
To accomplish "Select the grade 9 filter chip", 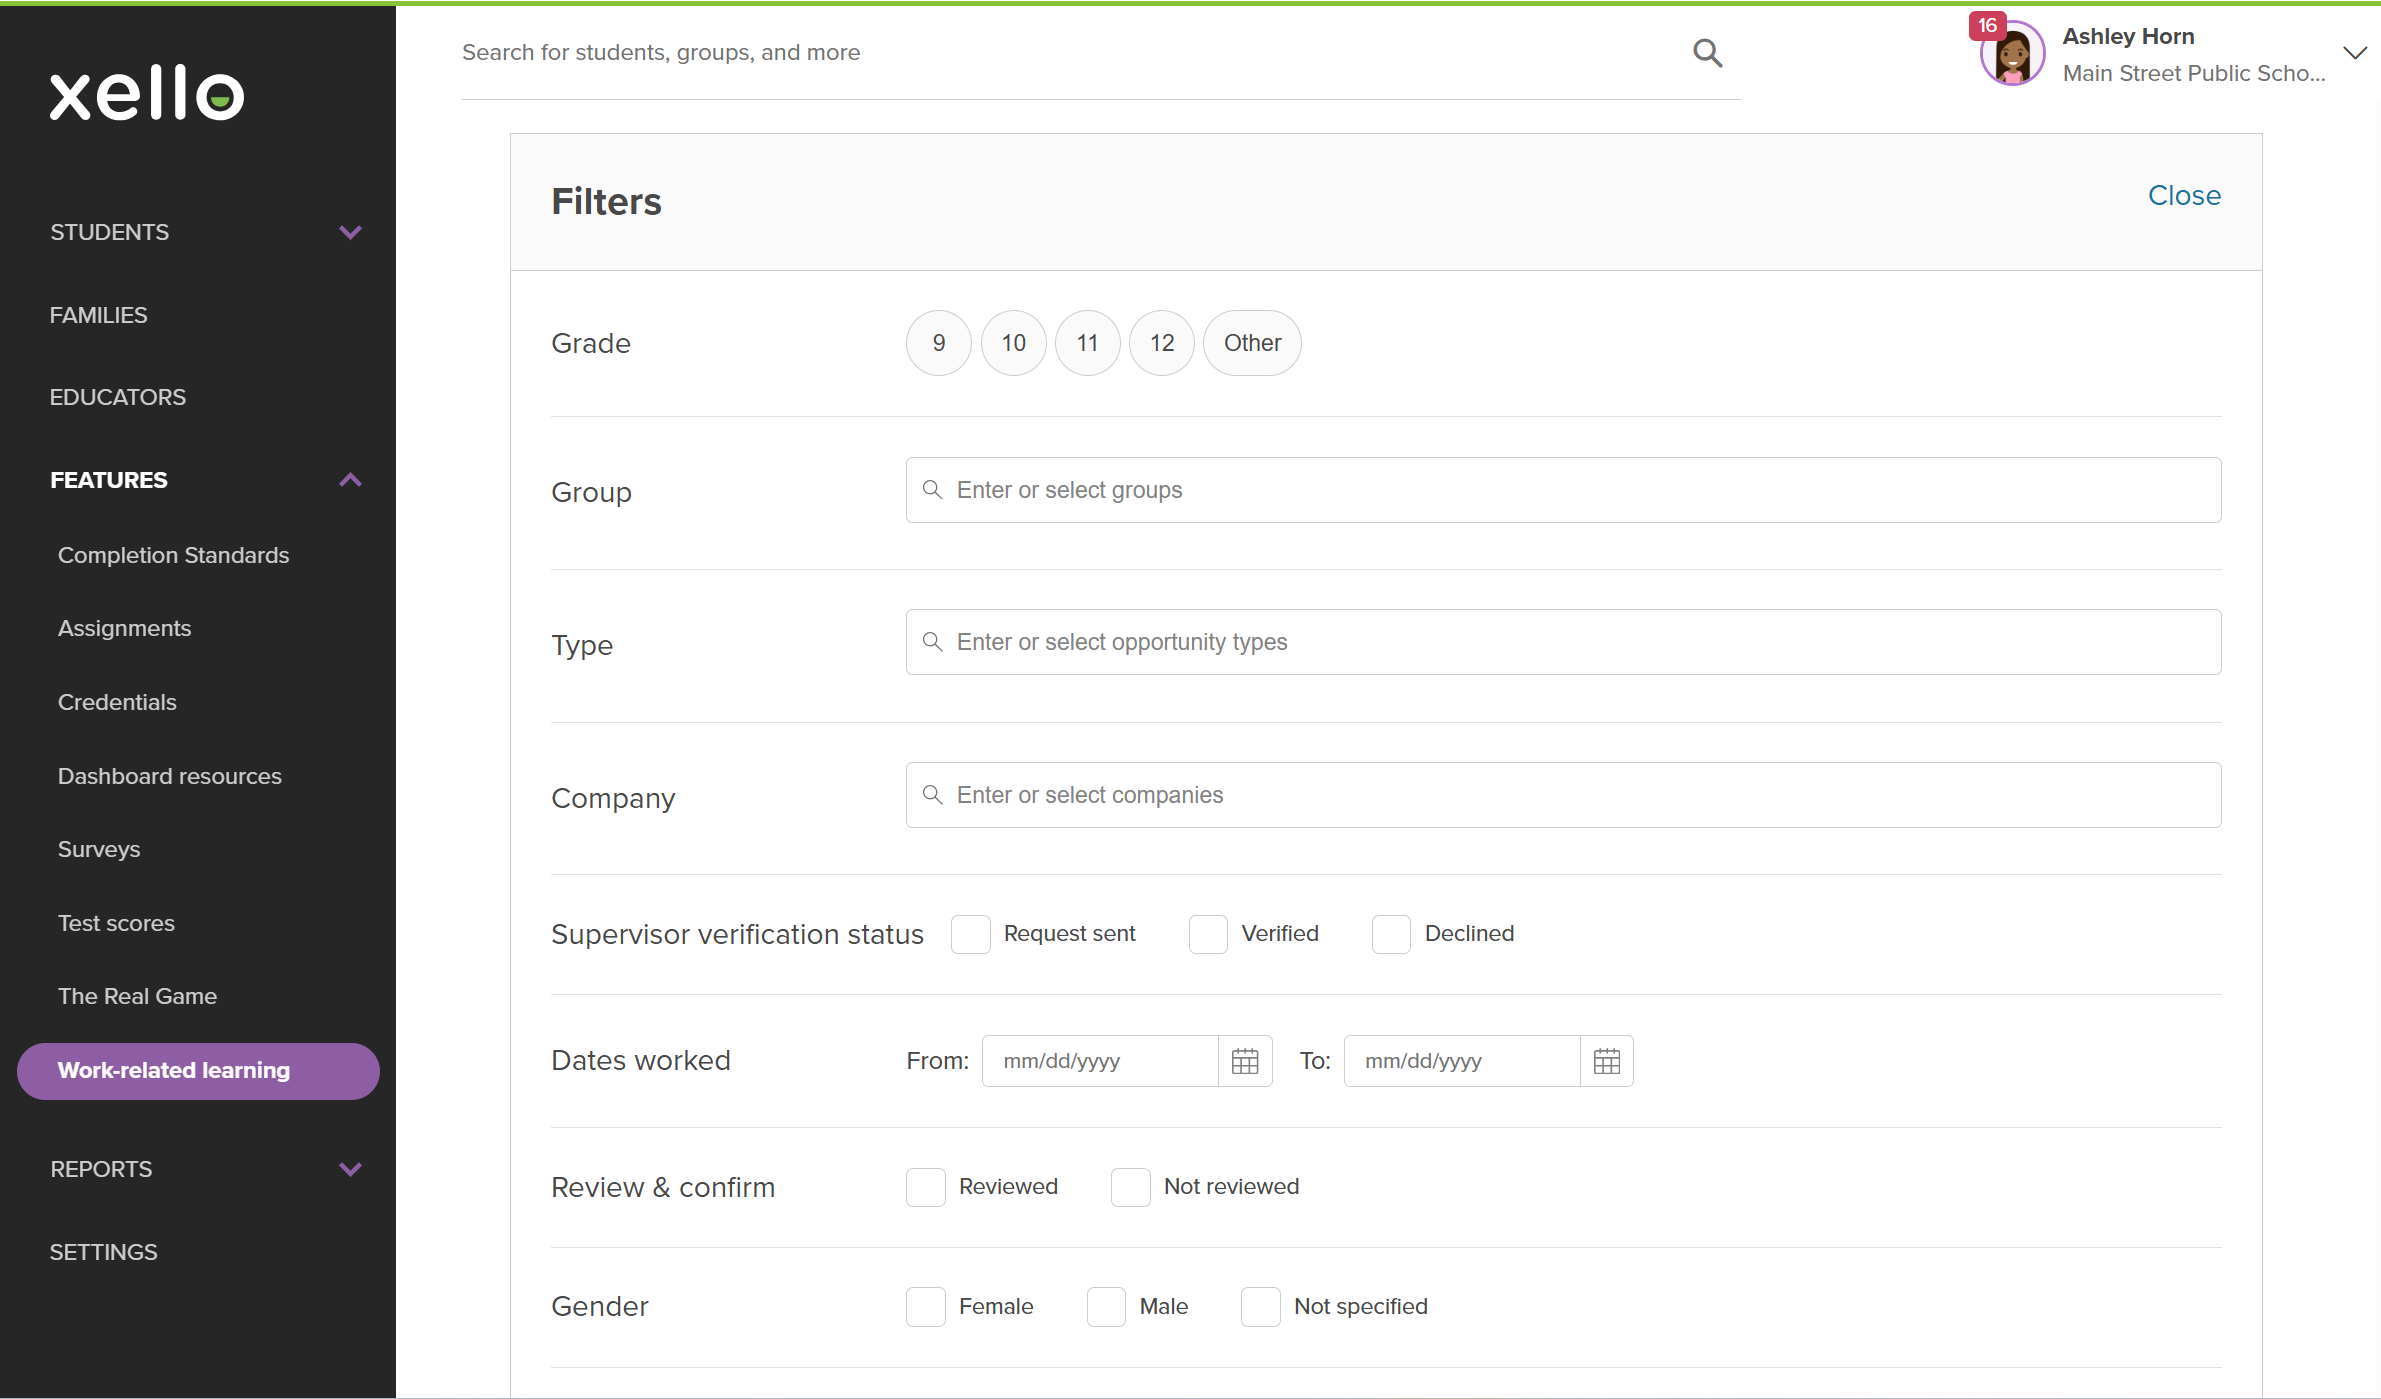I will (938, 343).
